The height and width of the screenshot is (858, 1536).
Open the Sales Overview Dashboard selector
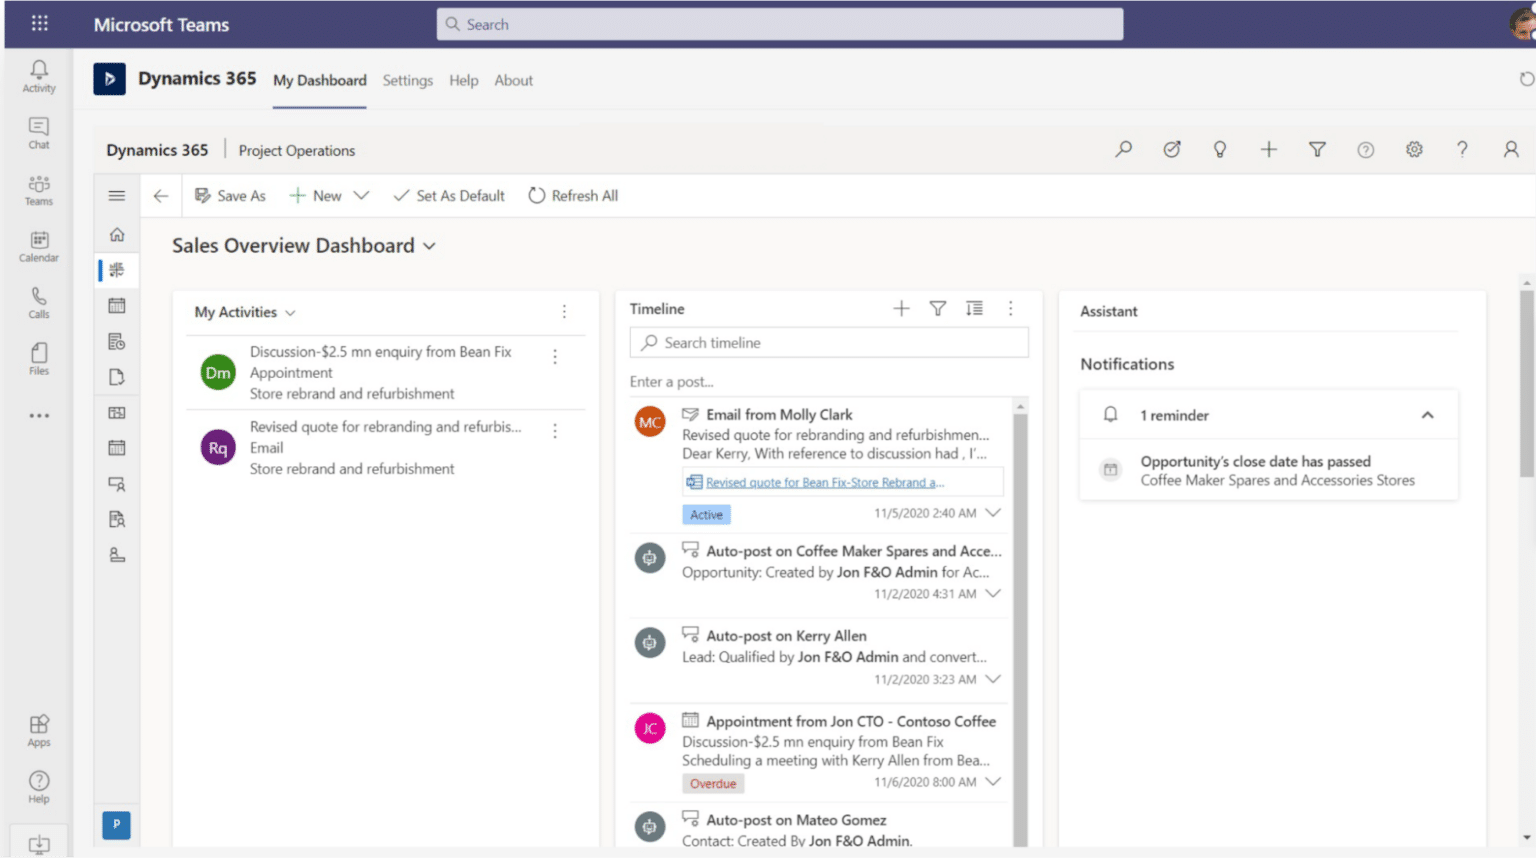(430, 246)
